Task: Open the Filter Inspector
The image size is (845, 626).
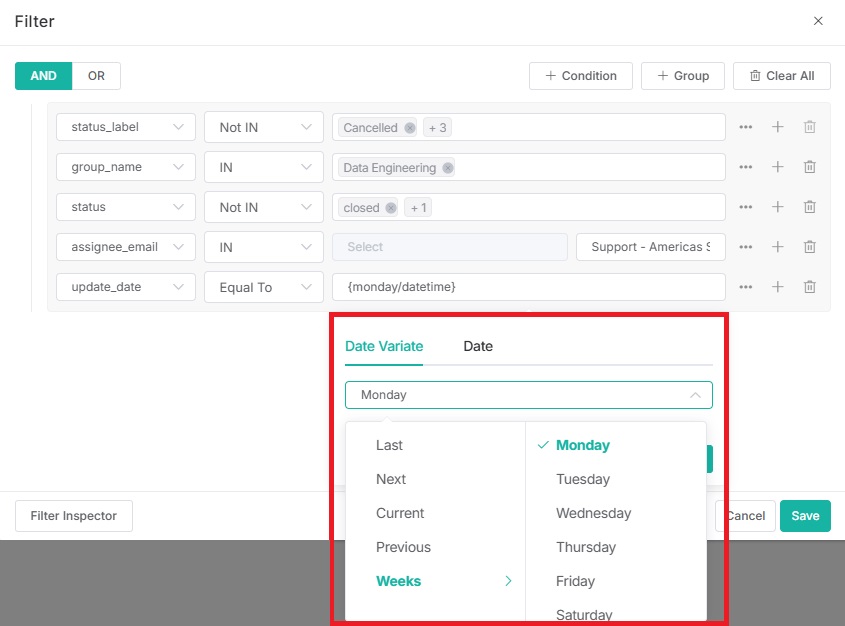Action: pos(74,516)
